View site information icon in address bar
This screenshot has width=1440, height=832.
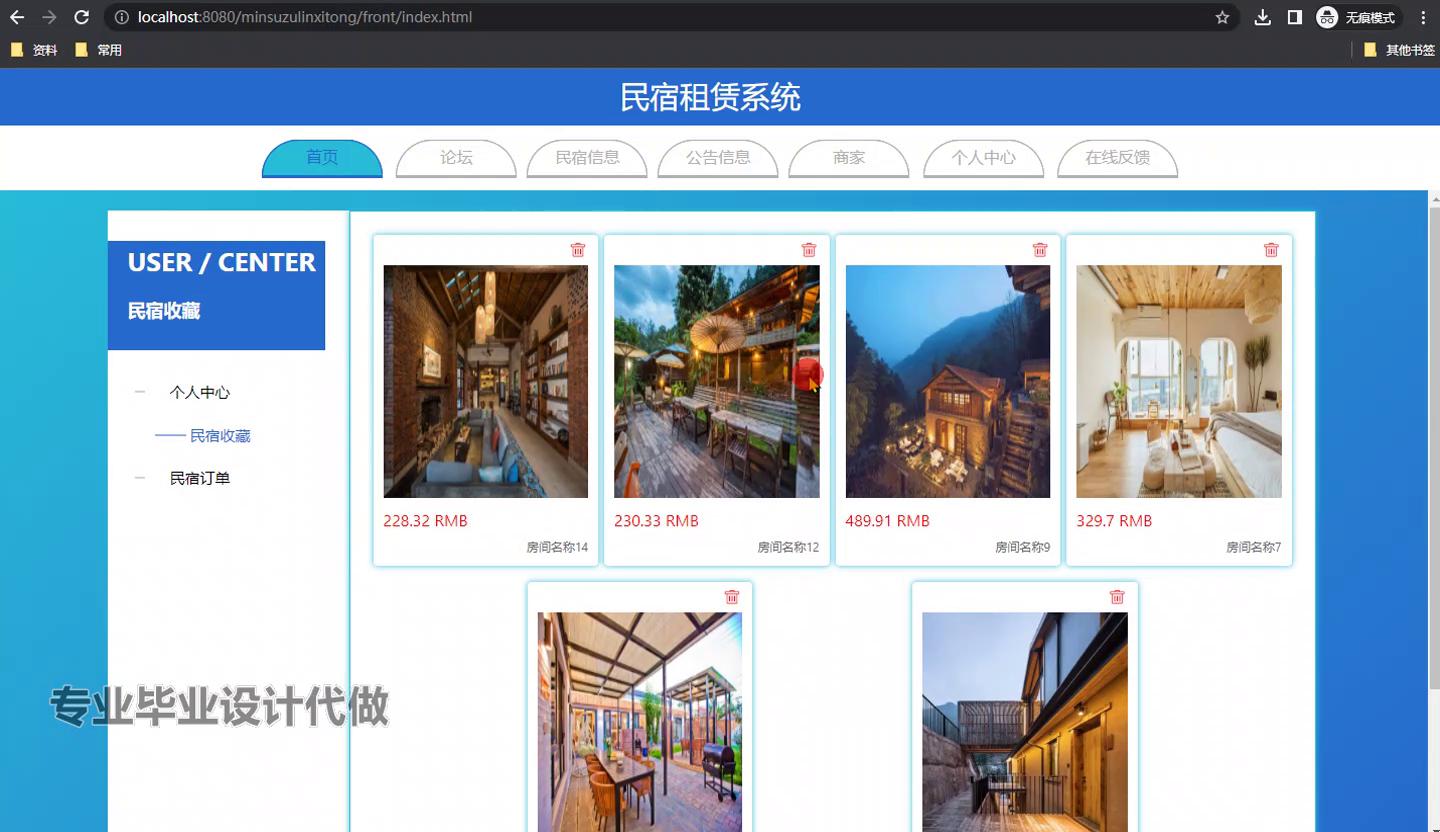122,17
